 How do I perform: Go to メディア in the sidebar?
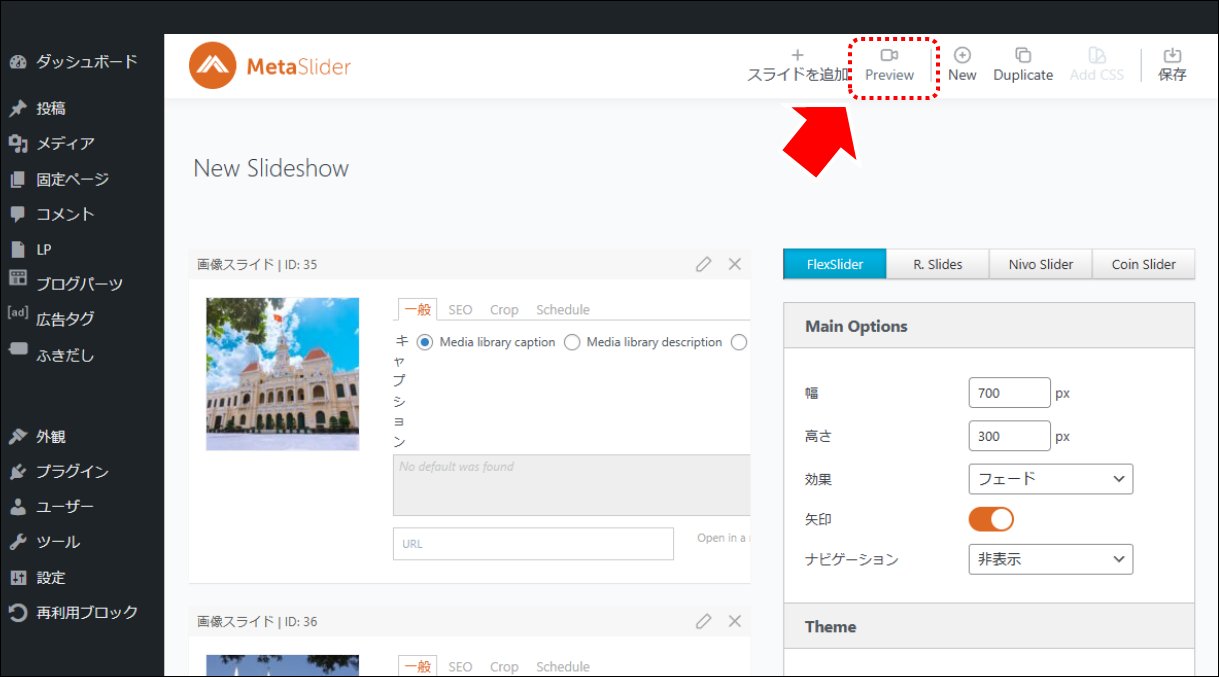tap(65, 144)
